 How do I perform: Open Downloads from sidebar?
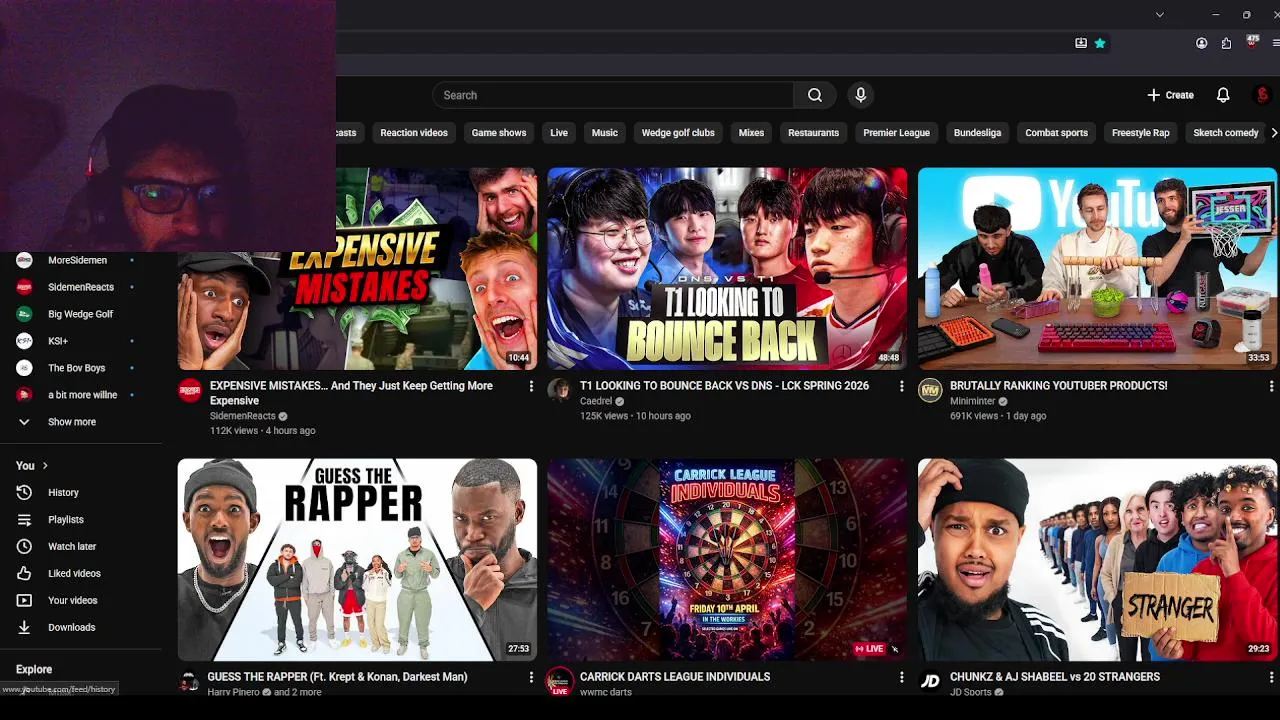[x=81, y=627]
